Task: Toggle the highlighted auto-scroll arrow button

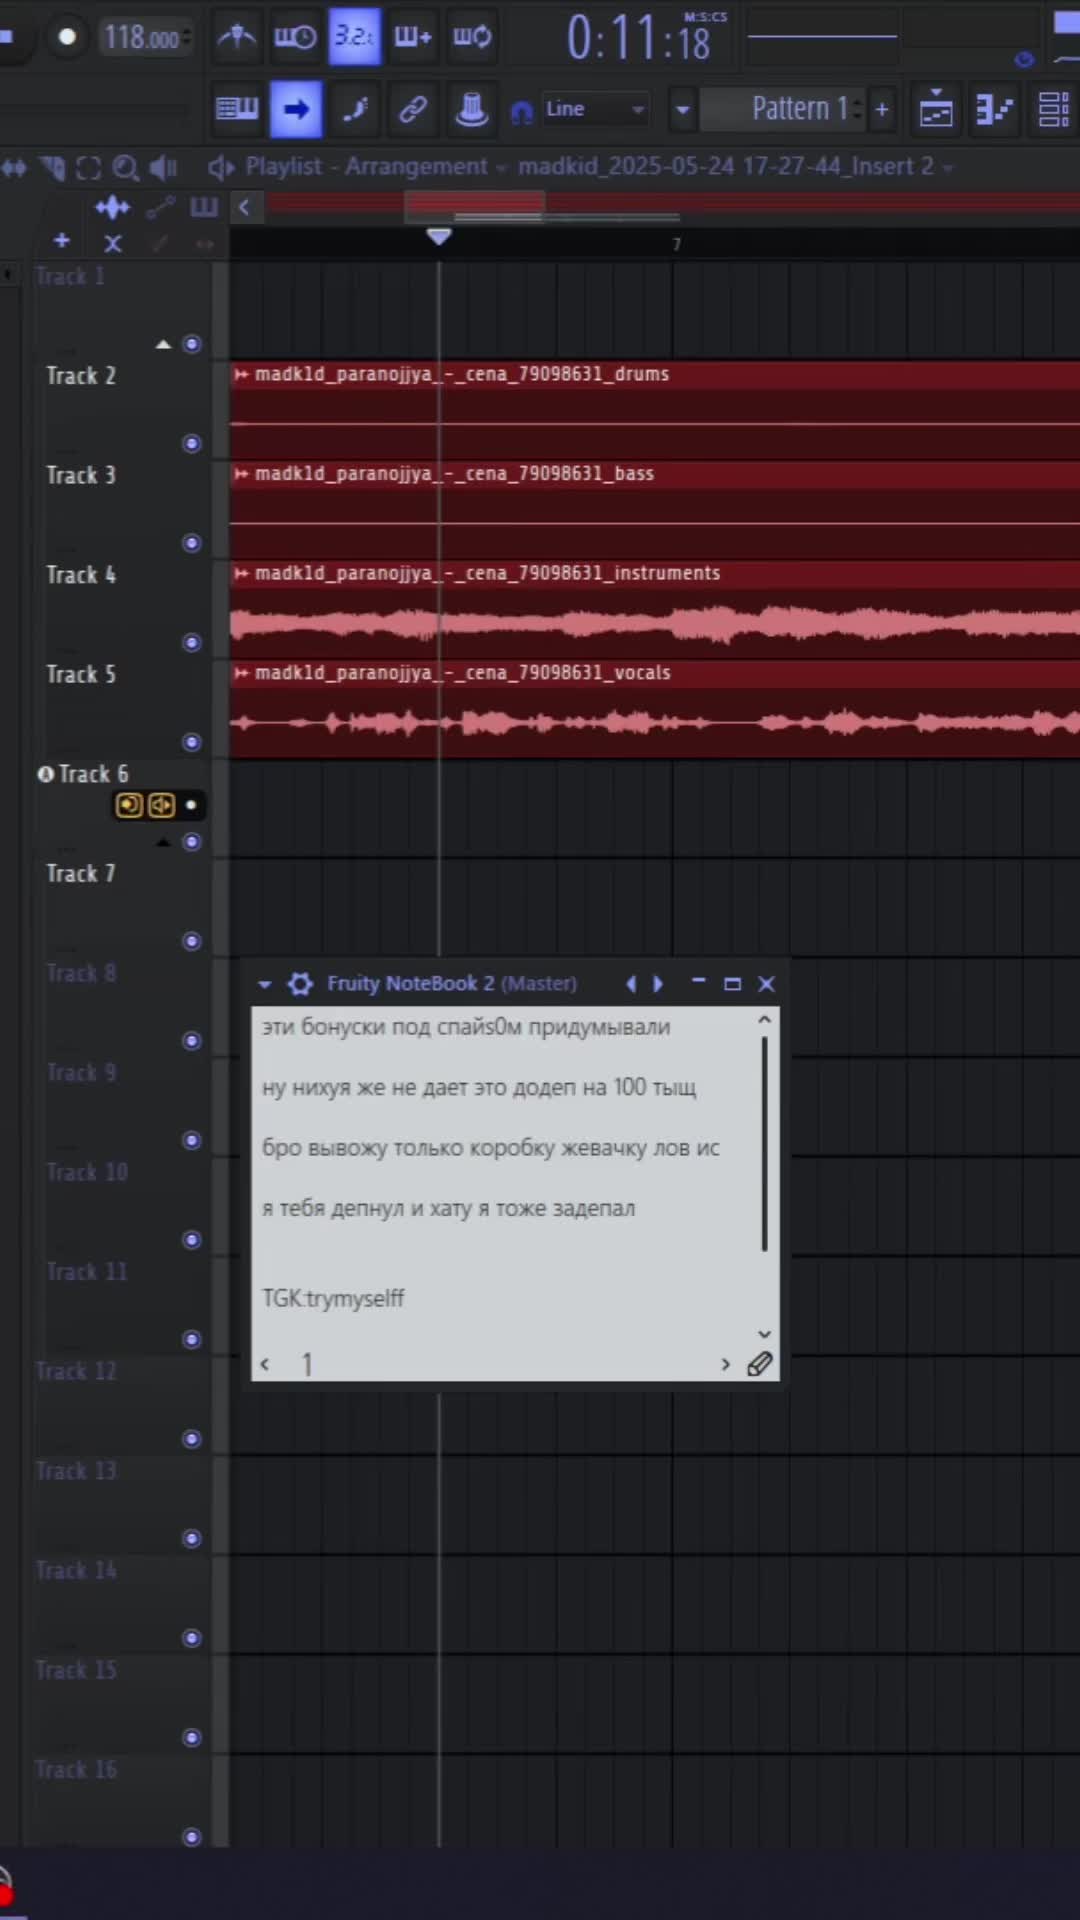Action: pos(296,109)
